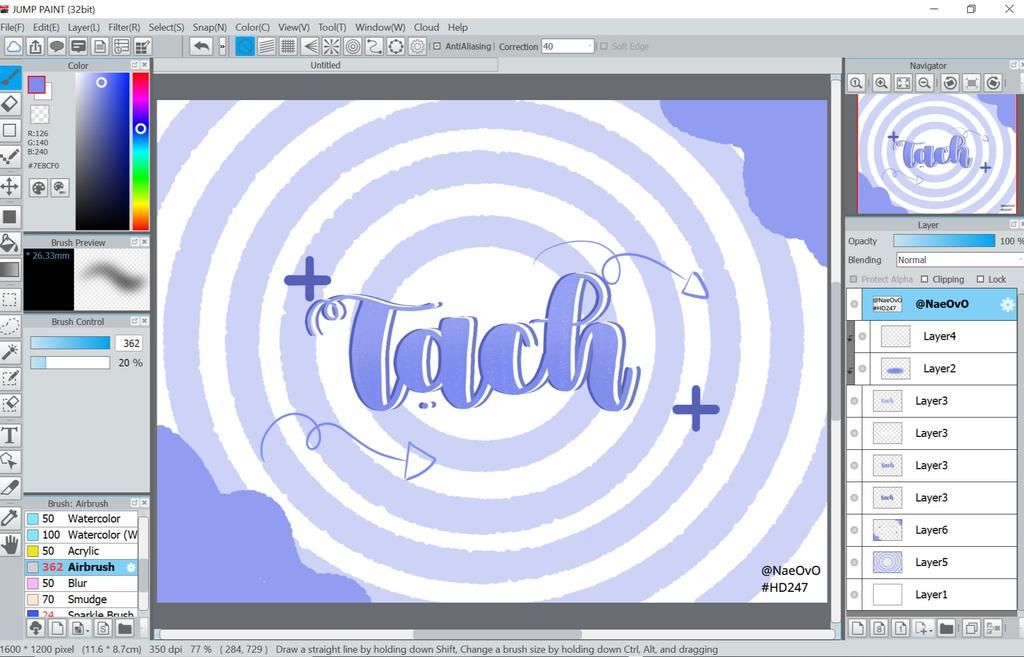Image resolution: width=1024 pixels, height=657 pixels.
Task: Create a new layer folder
Action: click(x=946, y=628)
